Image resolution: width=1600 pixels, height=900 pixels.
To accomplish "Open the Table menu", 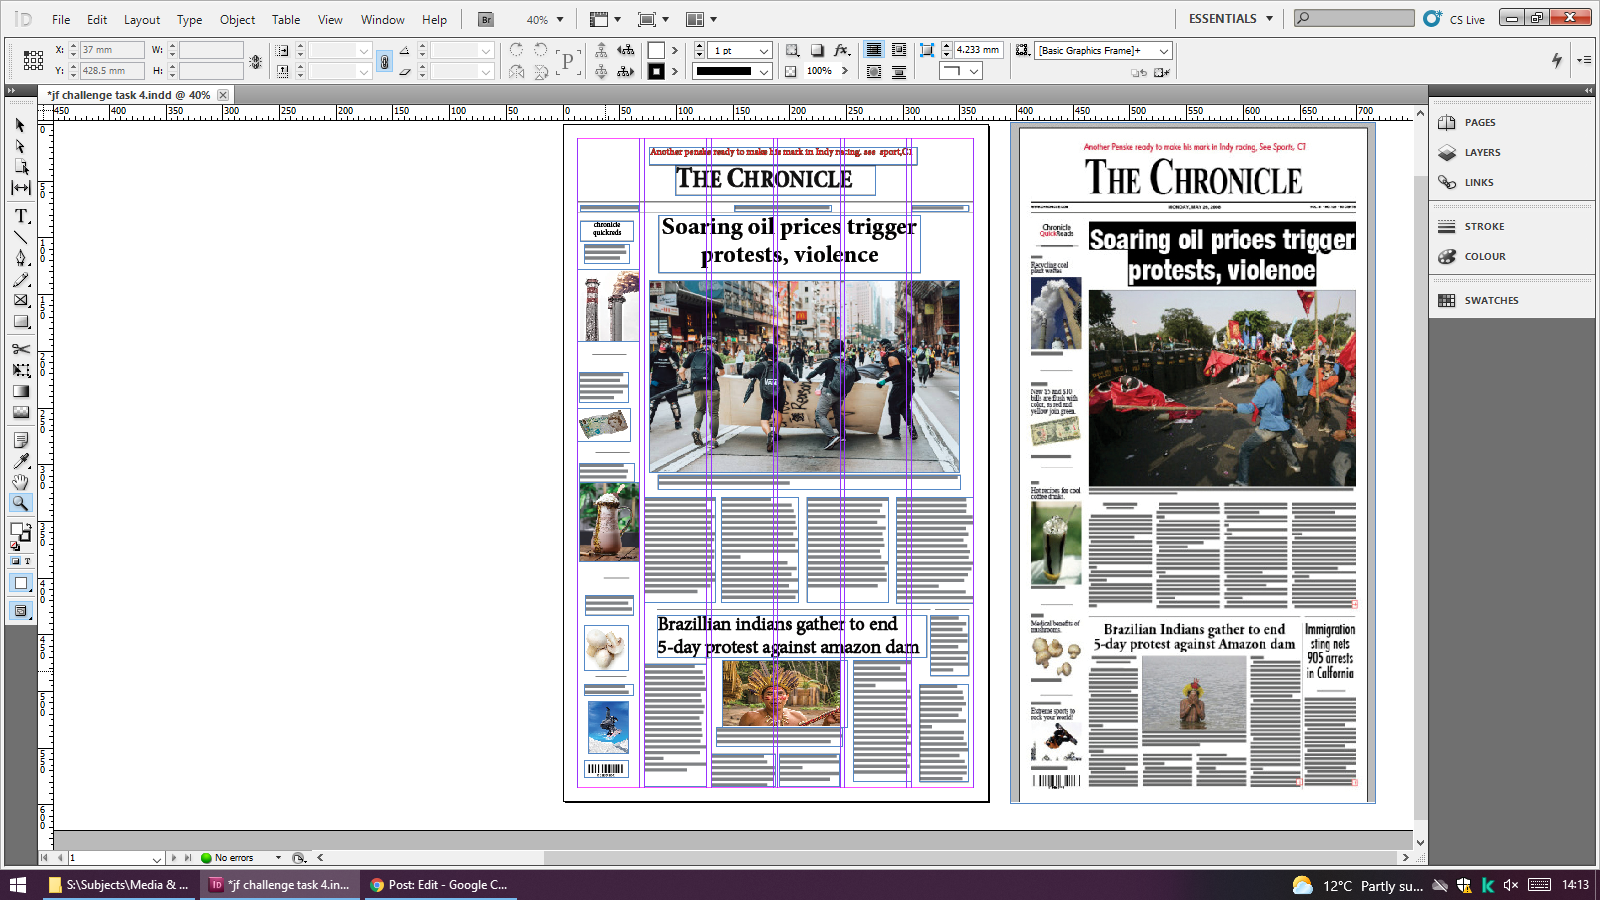I will [286, 19].
